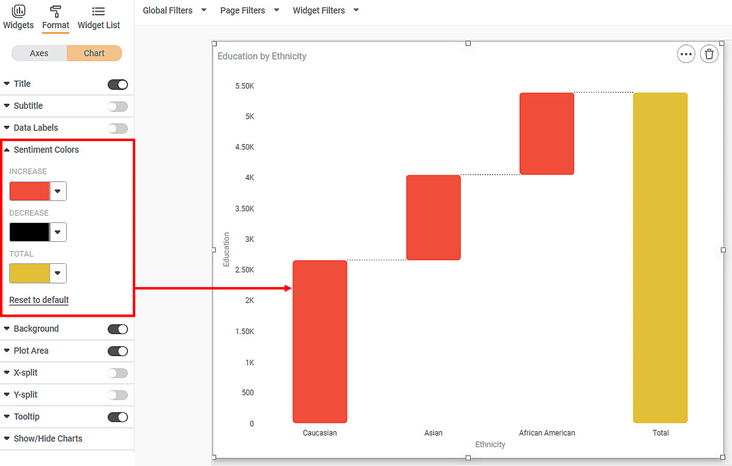Screen dimensions: 732x466
Task: Open the Decrease color dropdown arrow
Action: point(58,232)
